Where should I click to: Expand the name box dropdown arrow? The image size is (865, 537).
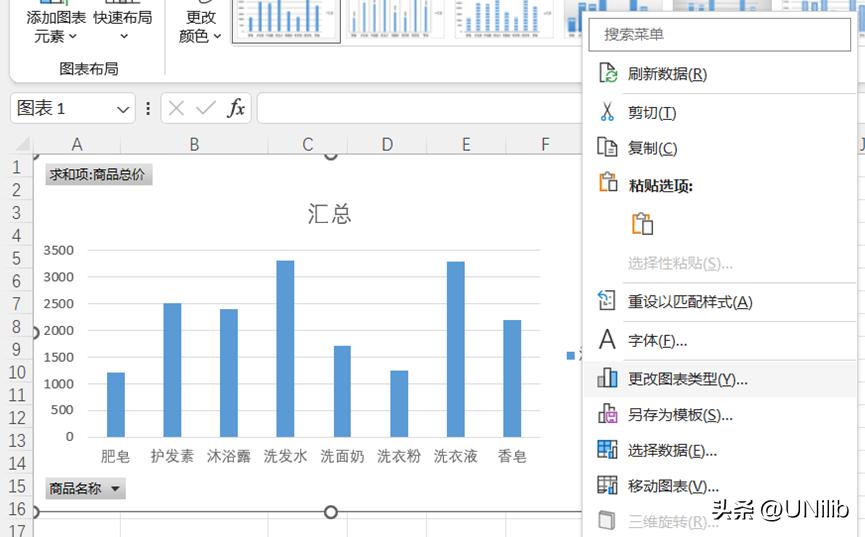123,109
